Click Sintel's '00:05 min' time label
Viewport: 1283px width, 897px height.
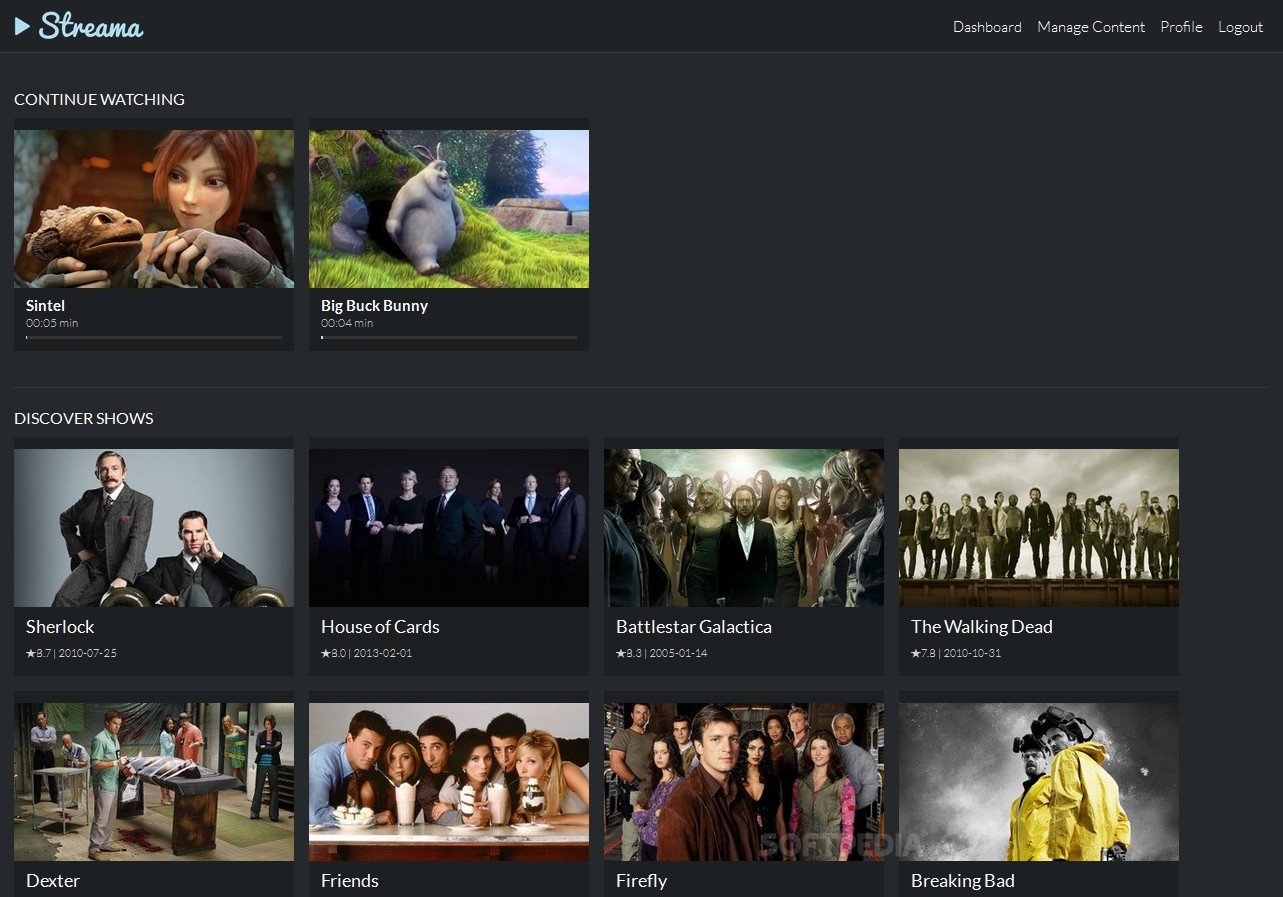52,323
